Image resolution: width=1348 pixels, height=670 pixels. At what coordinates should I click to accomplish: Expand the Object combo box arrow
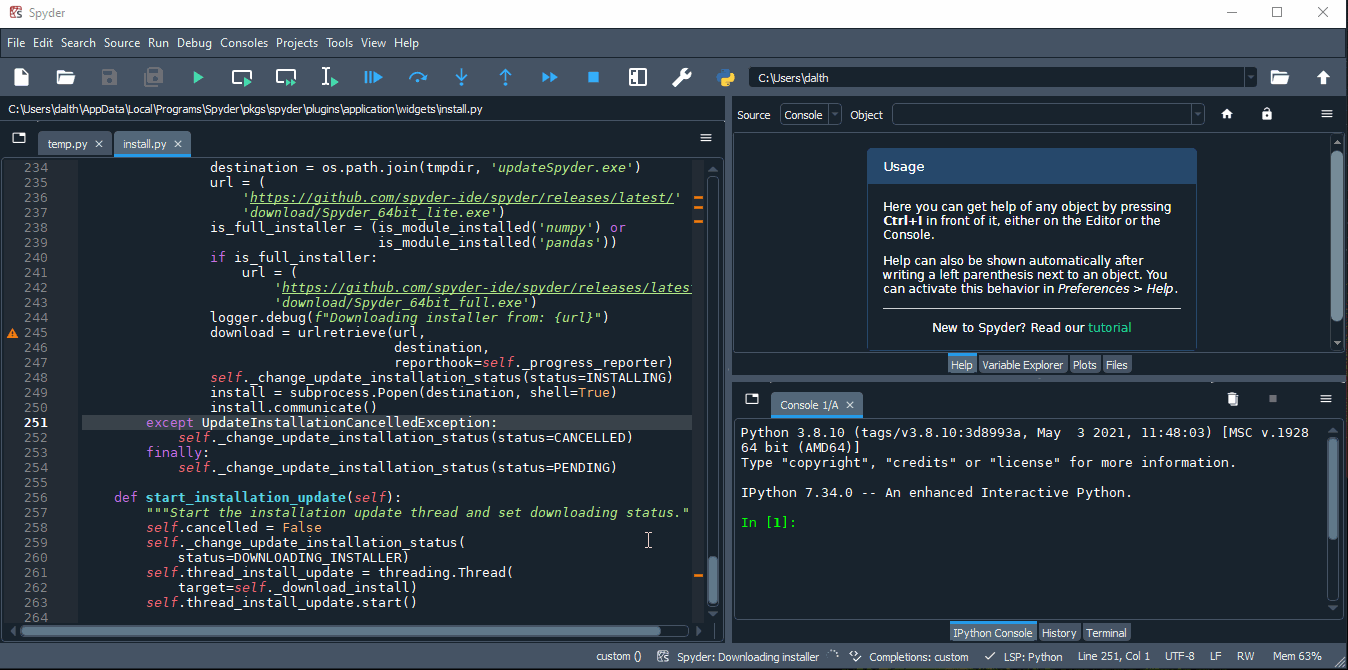(1197, 115)
